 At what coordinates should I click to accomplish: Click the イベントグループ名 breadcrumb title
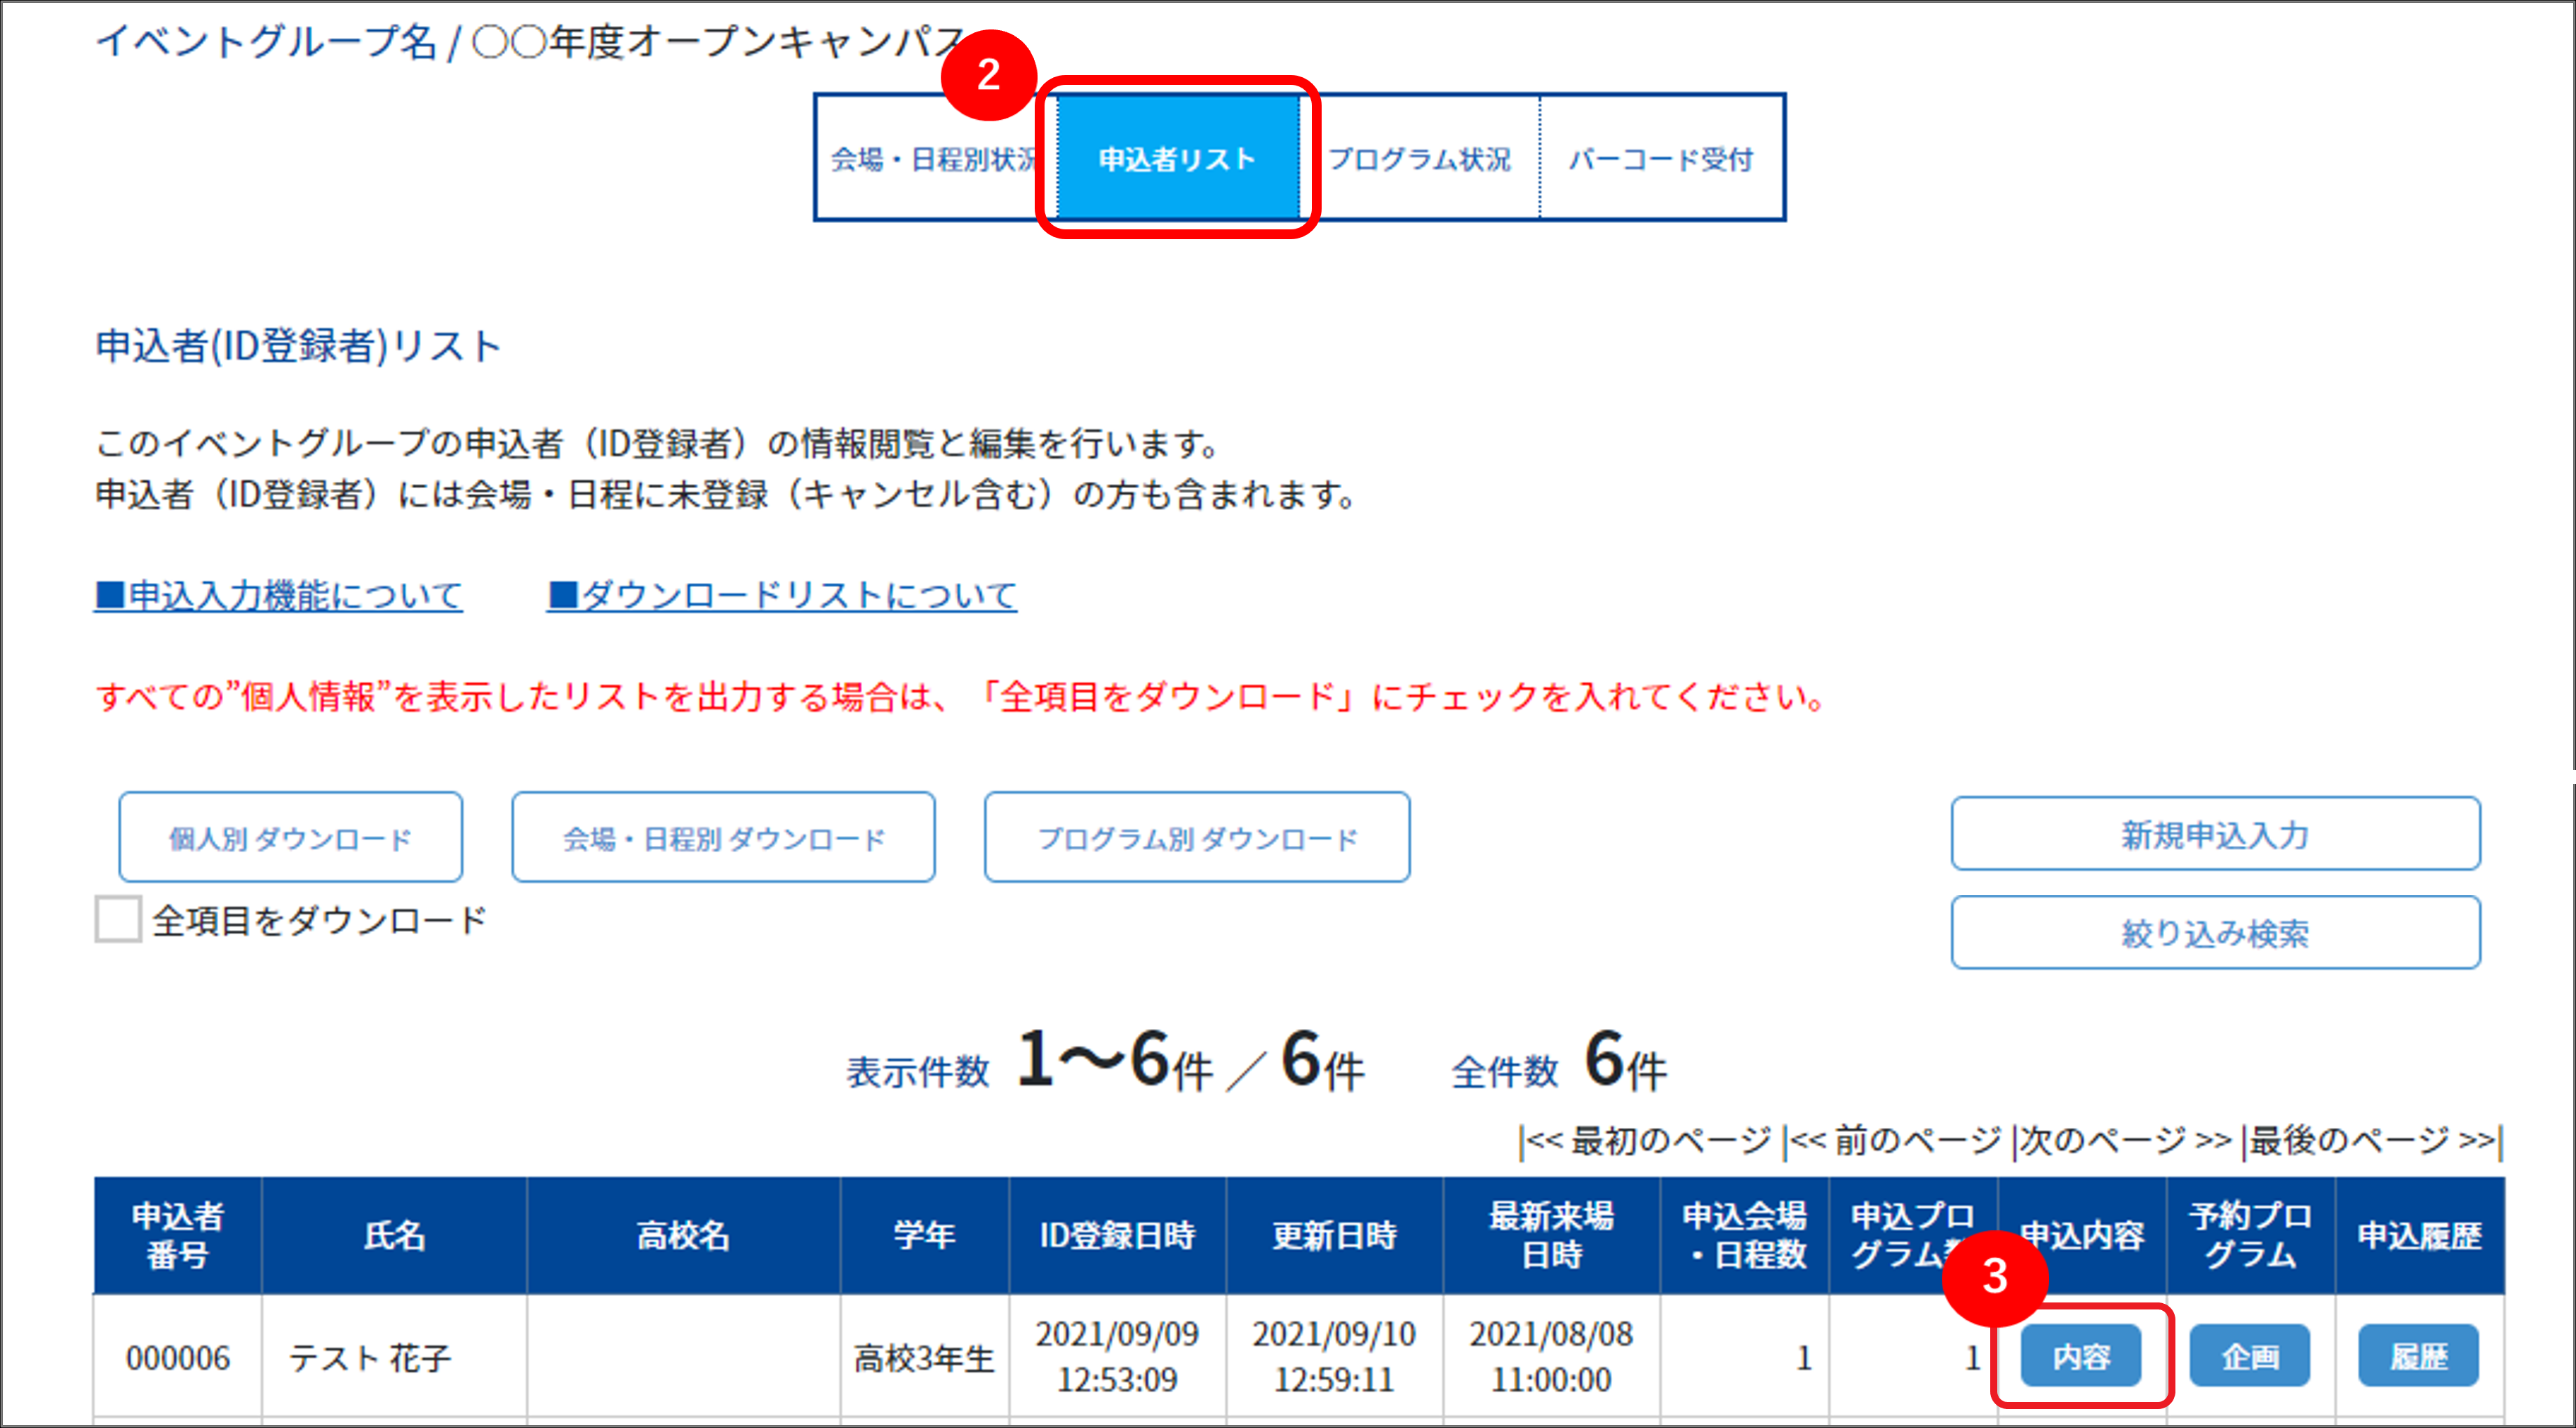(x=266, y=41)
